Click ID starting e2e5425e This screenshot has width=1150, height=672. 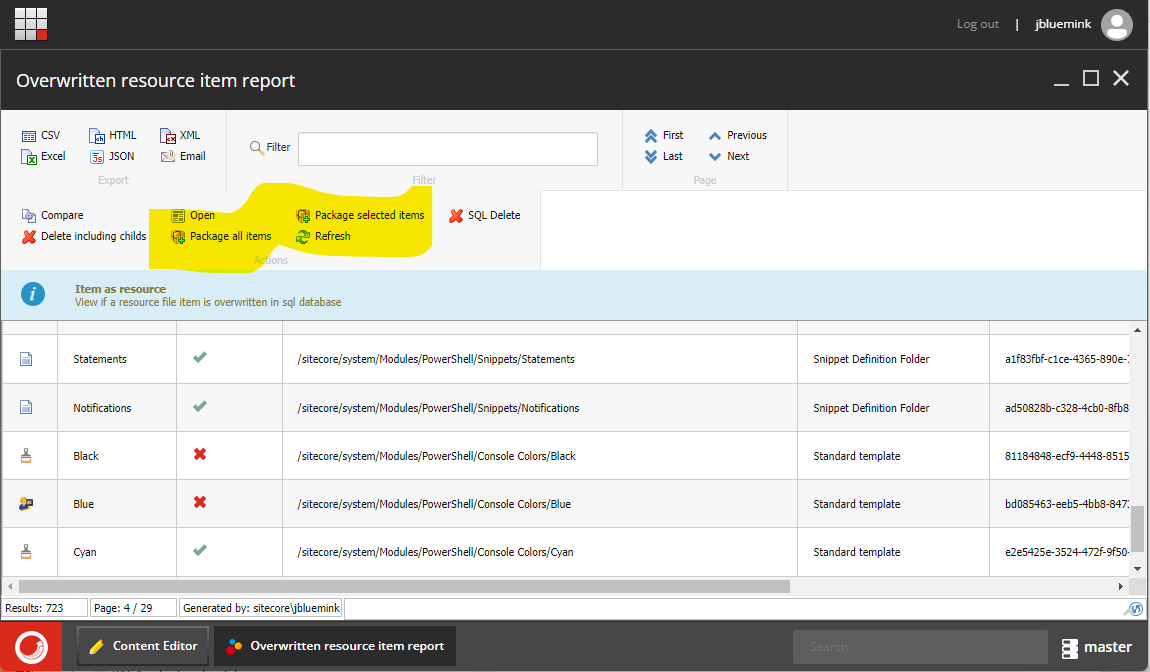[x=1066, y=552]
